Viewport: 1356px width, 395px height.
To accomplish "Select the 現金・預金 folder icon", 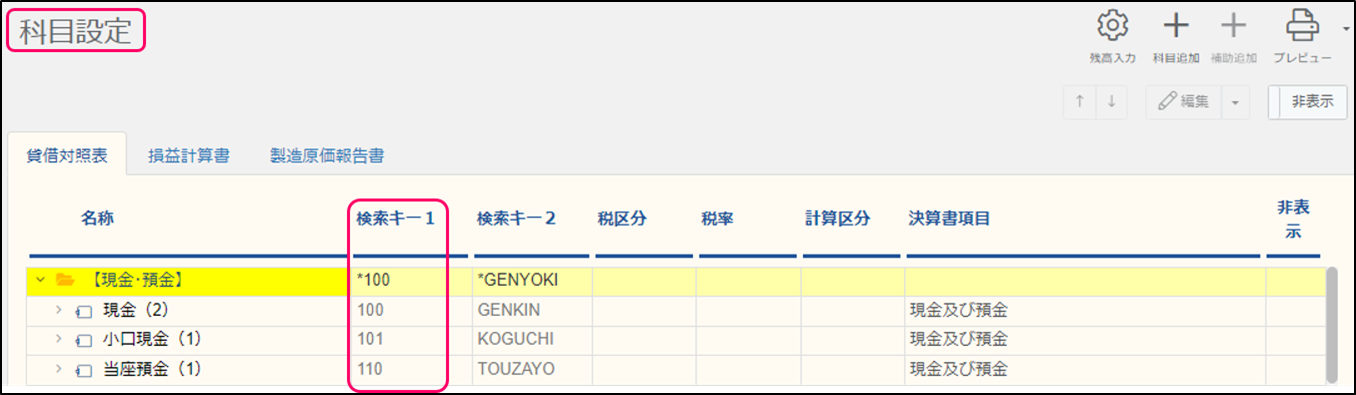I will pyautogui.click(x=65, y=281).
